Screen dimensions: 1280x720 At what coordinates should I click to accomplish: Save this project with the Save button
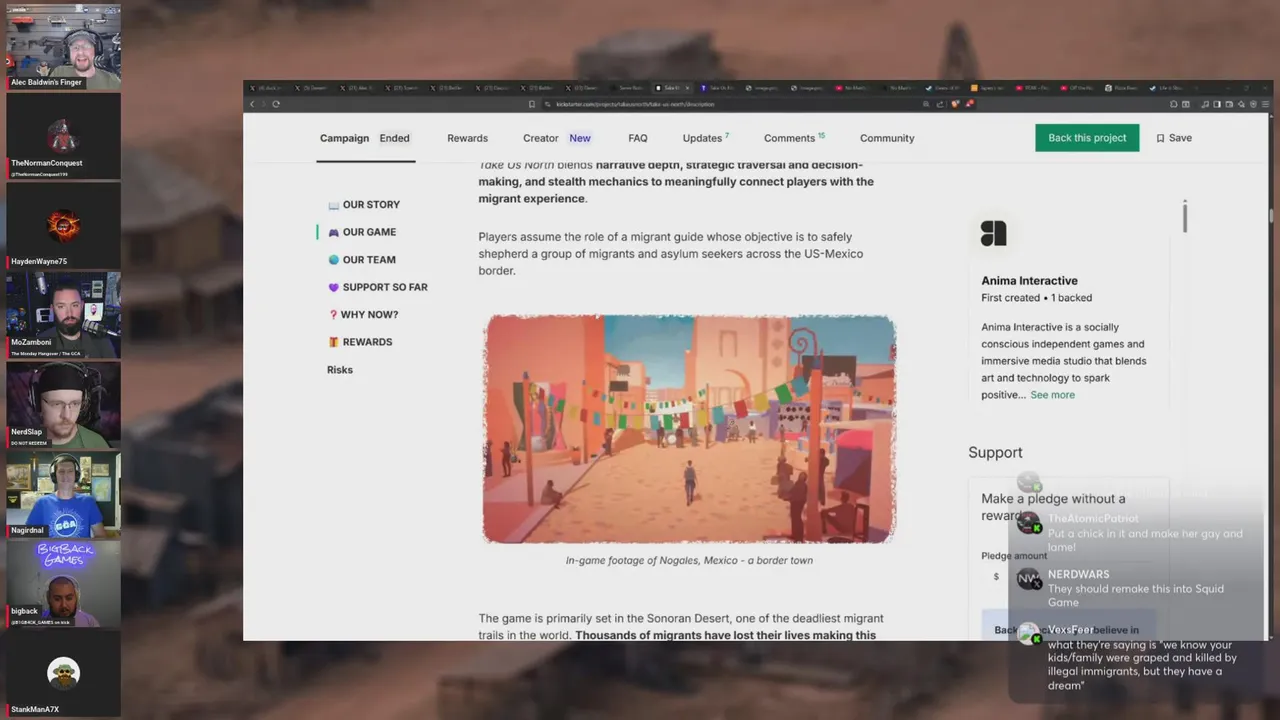tap(1174, 138)
